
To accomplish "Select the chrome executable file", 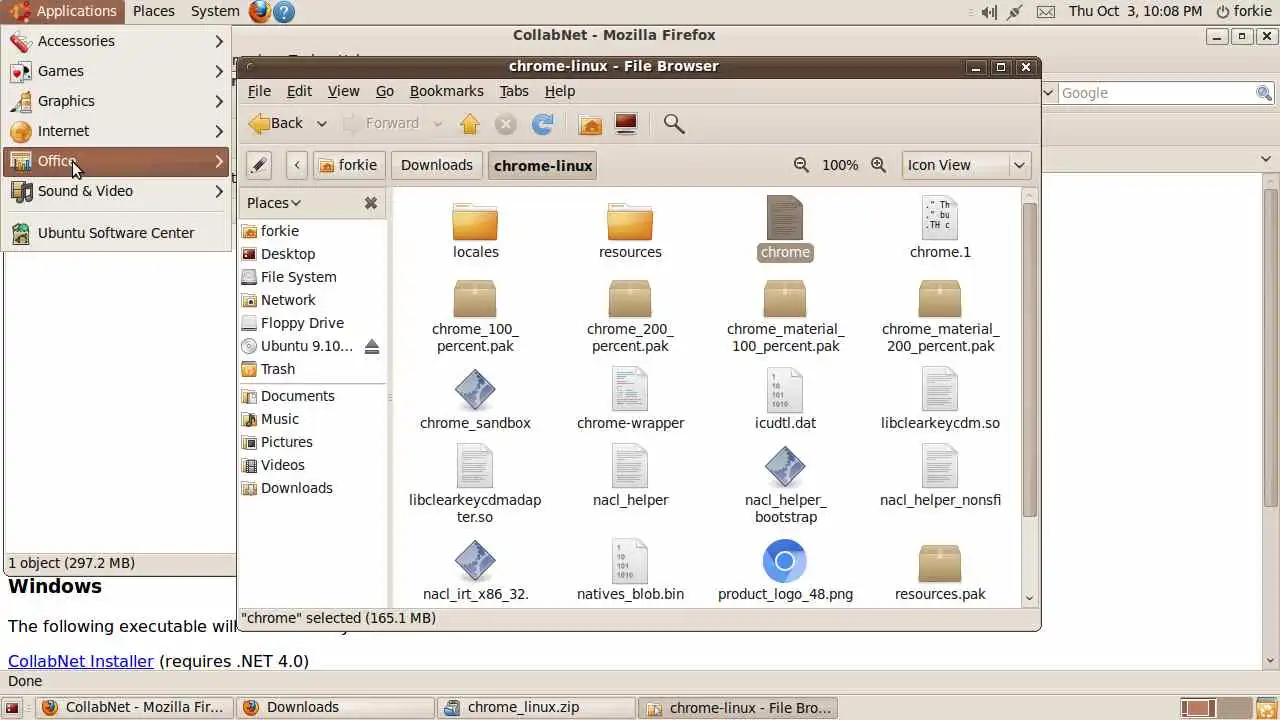I will (x=785, y=229).
